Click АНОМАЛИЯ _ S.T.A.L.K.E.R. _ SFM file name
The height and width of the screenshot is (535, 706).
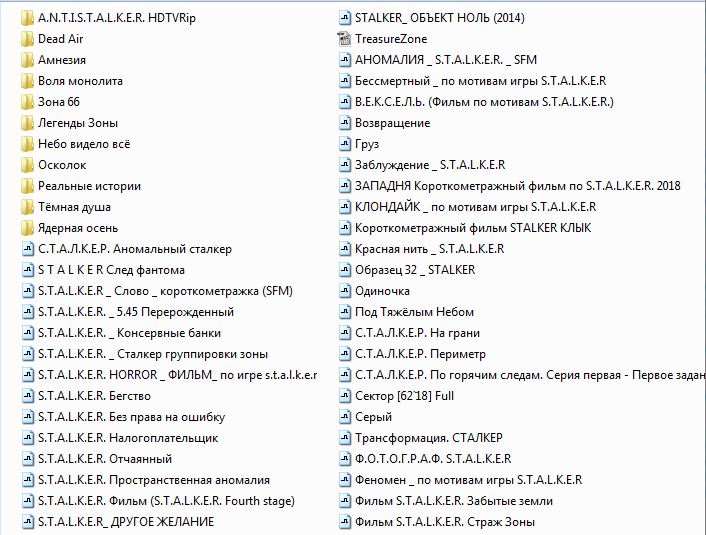(x=446, y=60)
